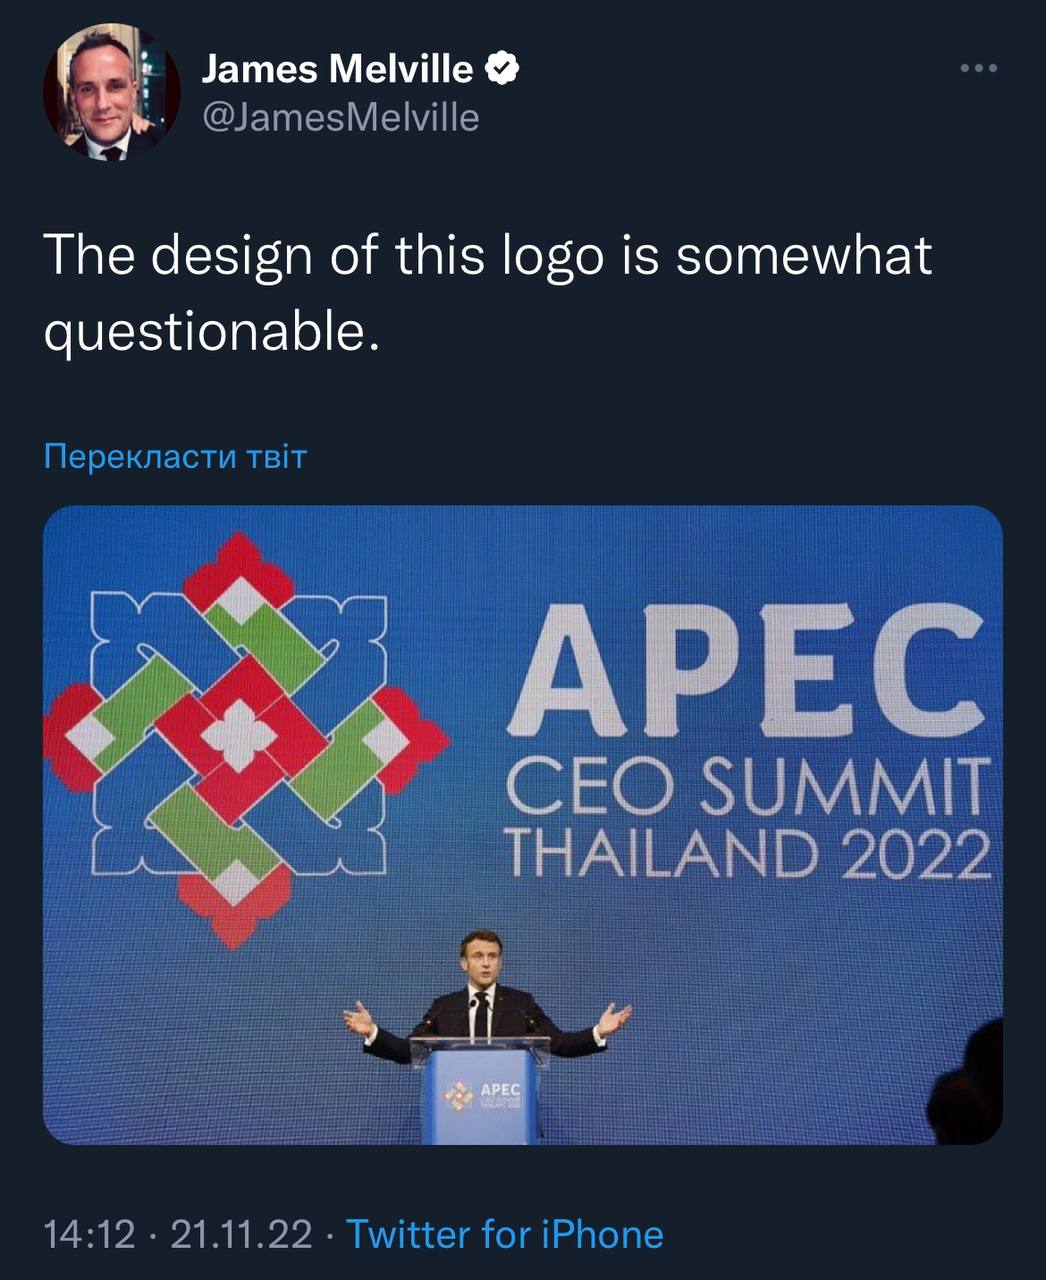Click the blue verified badge

coord(502,69)
